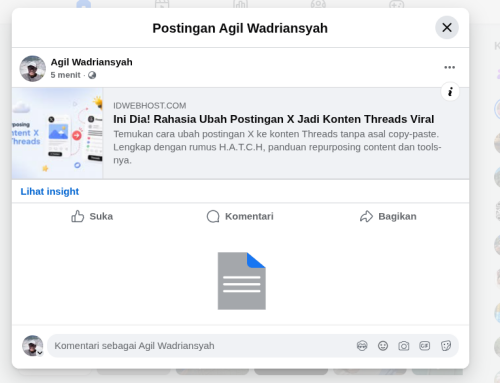500x383 pixels.
Task: Open Agil Wadriansyah's profile picture in post header
Action: pyautogui.click(x=33, y=69)
